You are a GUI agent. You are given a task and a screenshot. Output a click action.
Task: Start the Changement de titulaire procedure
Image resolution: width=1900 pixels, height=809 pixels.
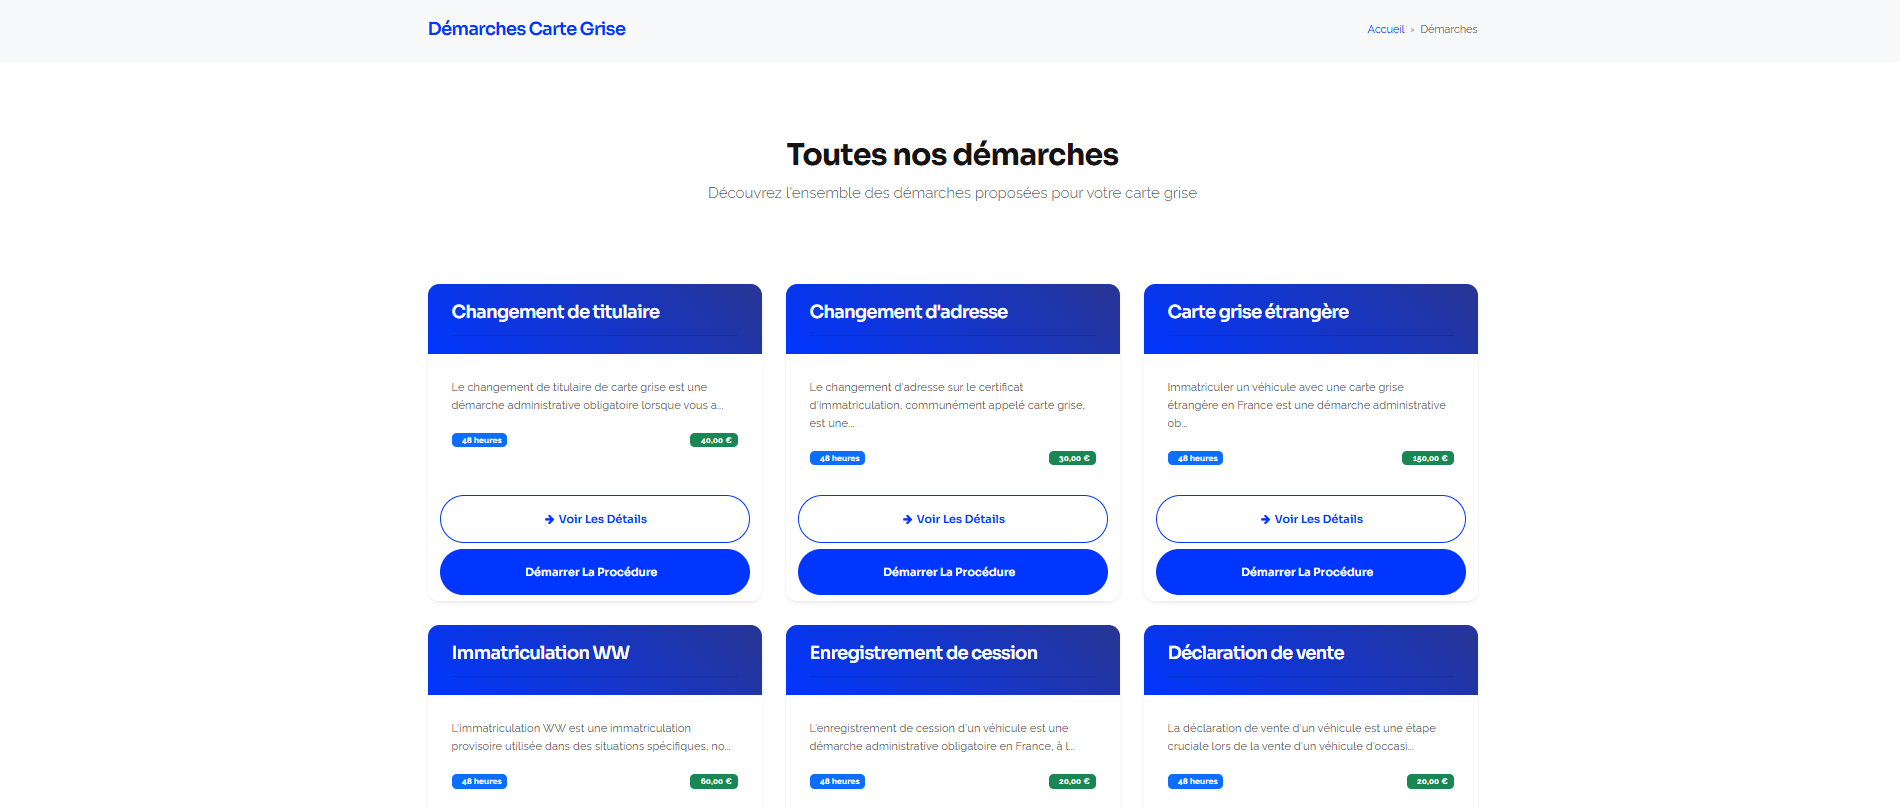pos(594,572)
